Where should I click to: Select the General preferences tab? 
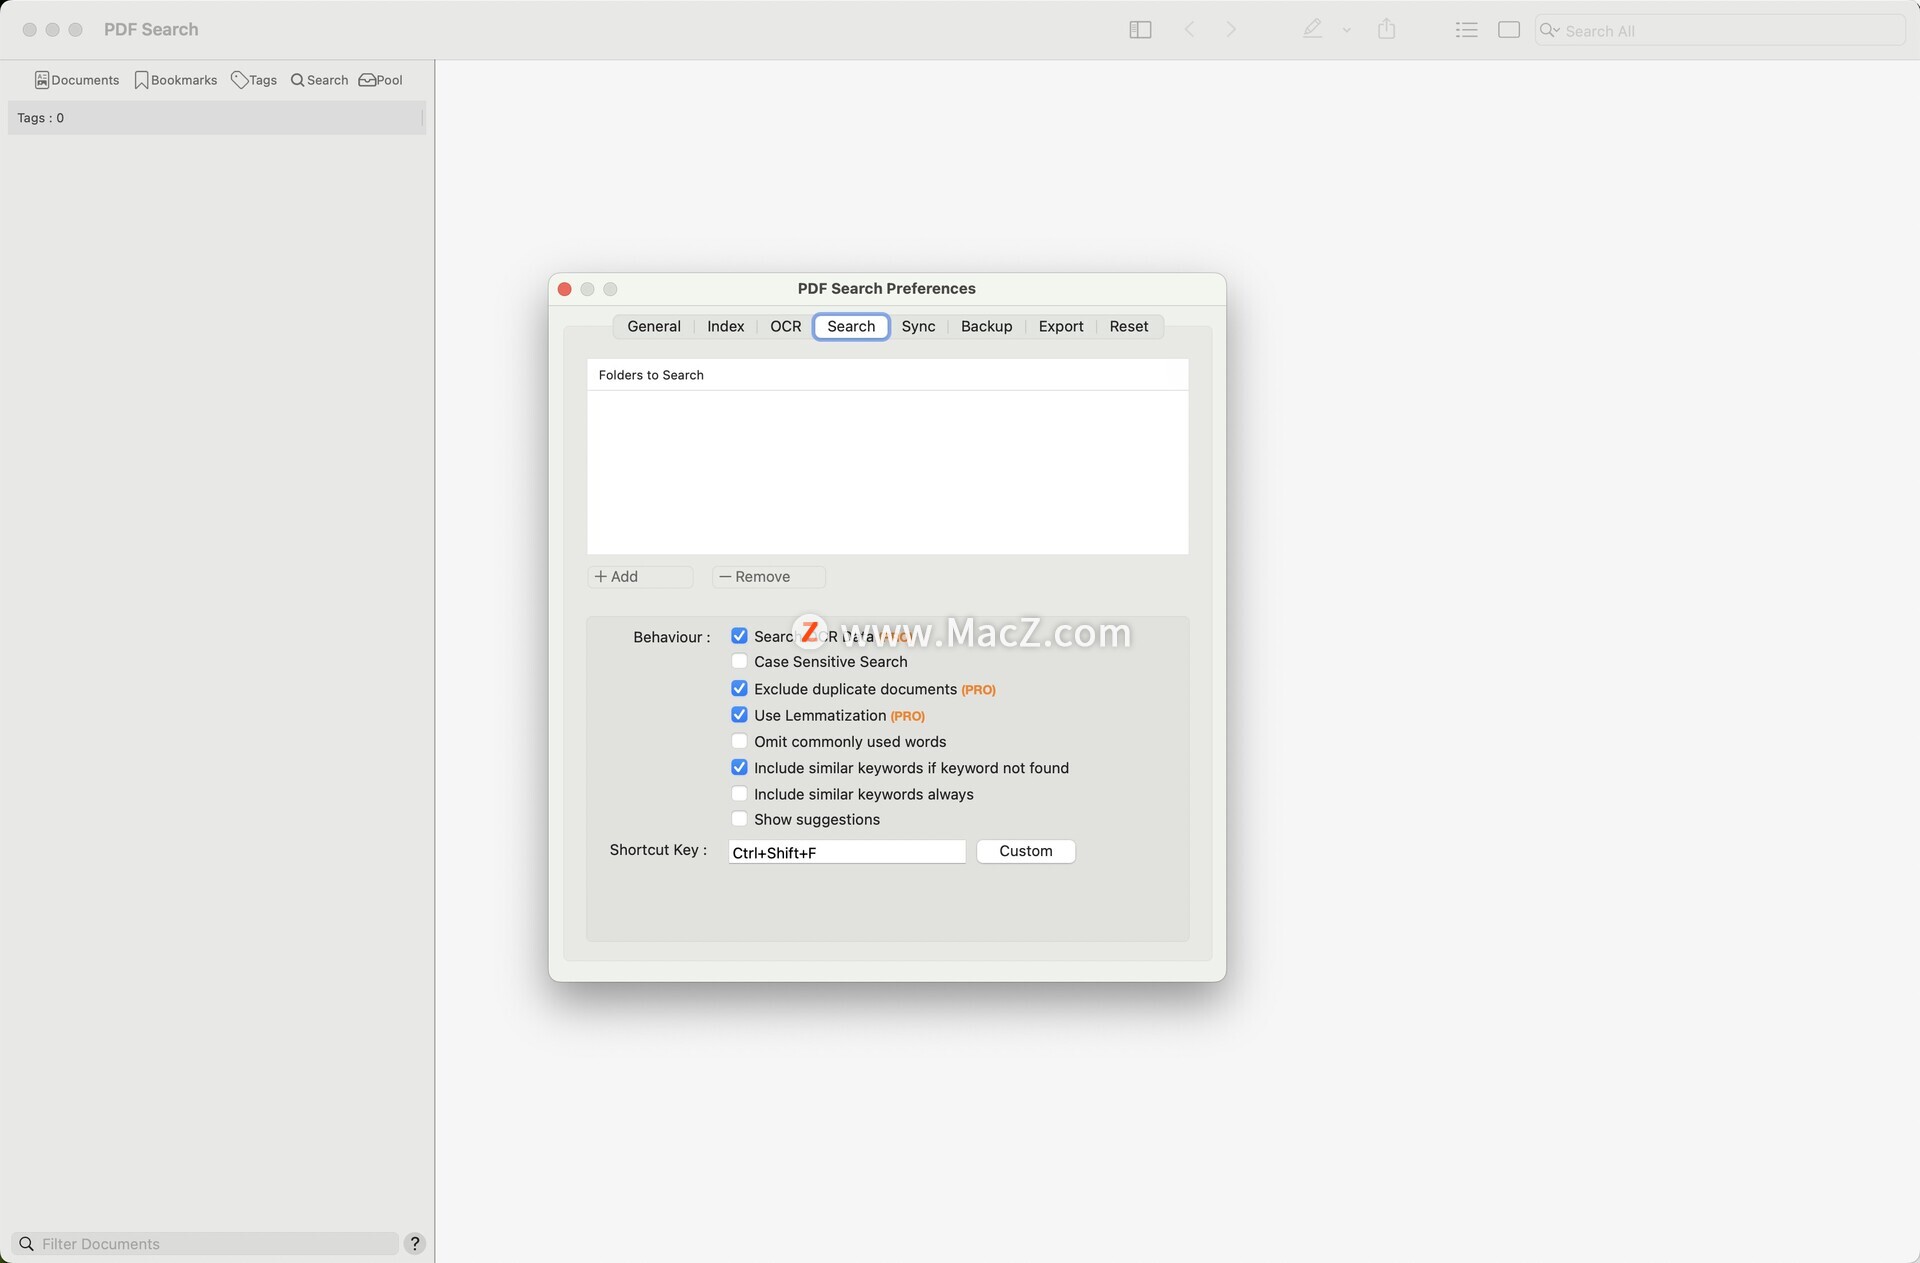(x=654, y=326)
